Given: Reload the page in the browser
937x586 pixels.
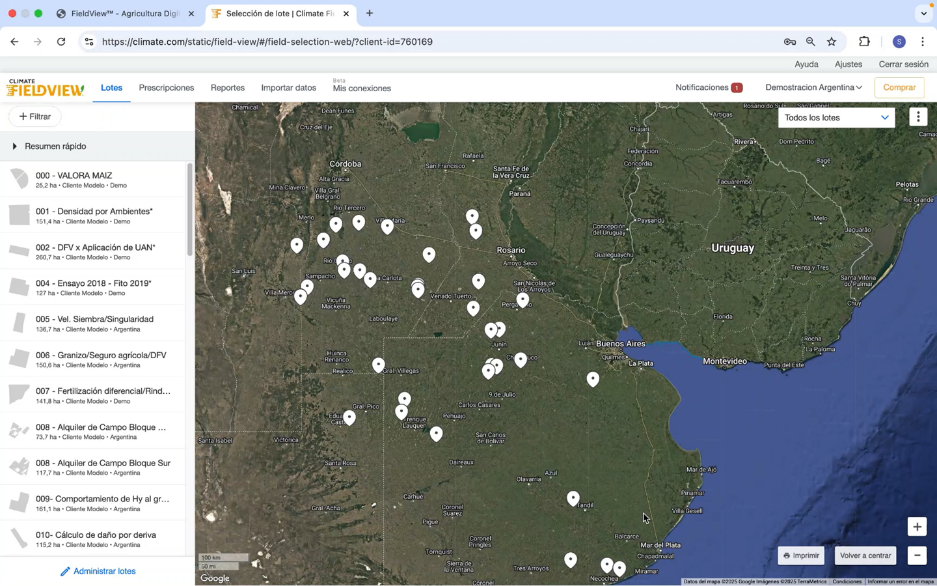Looking at the screenshot, I should [x=61, y=42].
